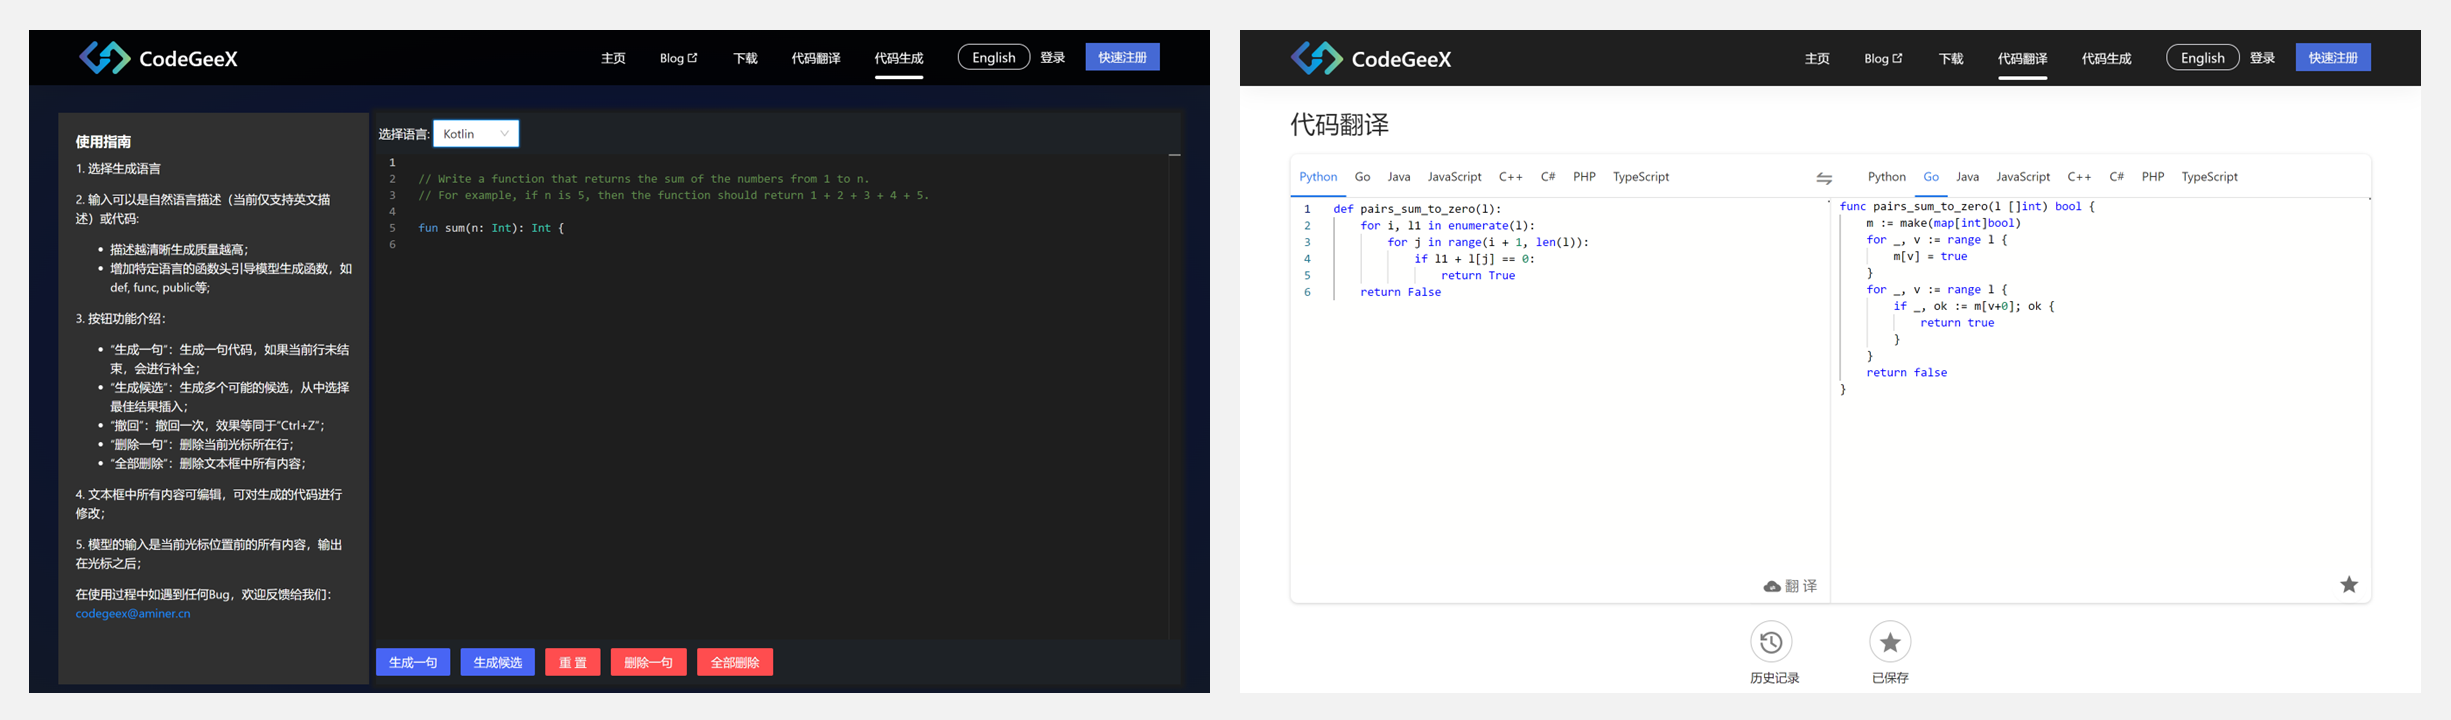This screenshot has height=720, width=2451.
Task: Open codegeex@aminer.cn email link
Action: [x=133, y=613]
